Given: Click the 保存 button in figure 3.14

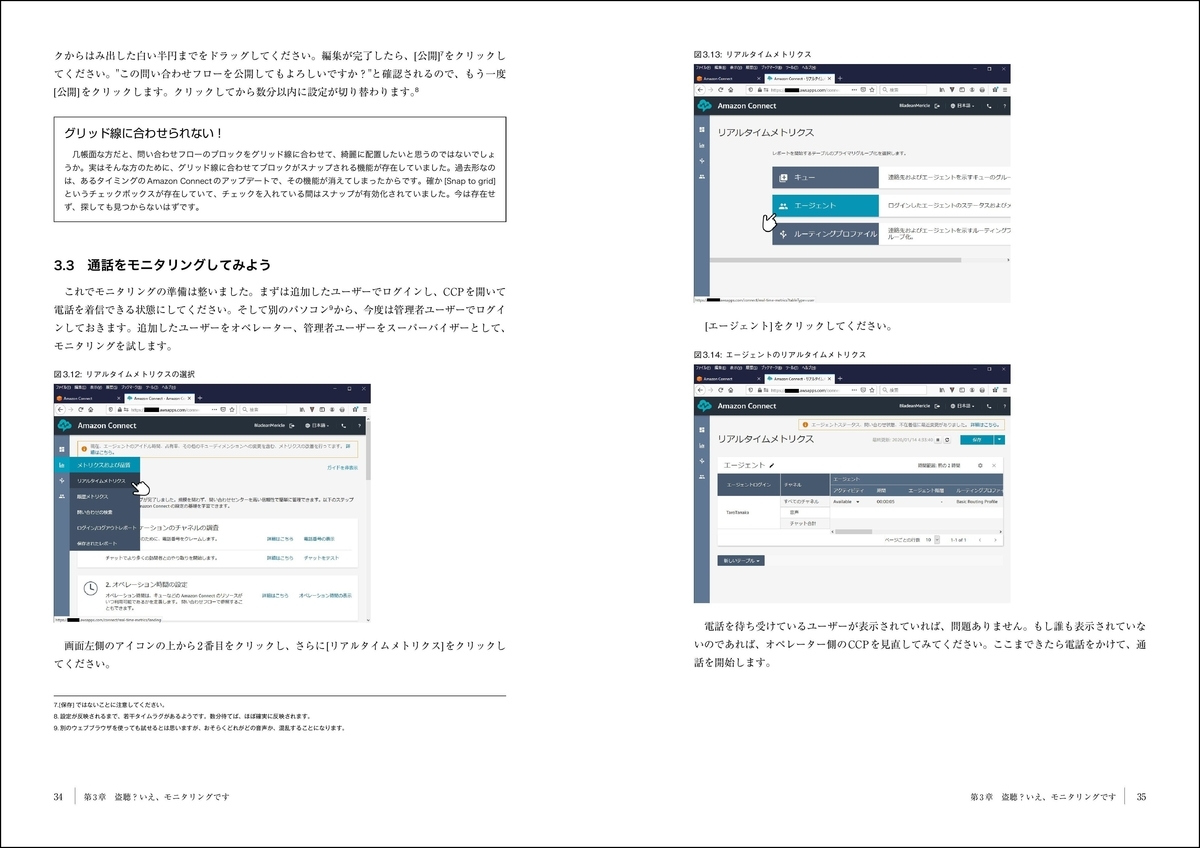Looking at the screenshot, I should click(x=976, y=439).
